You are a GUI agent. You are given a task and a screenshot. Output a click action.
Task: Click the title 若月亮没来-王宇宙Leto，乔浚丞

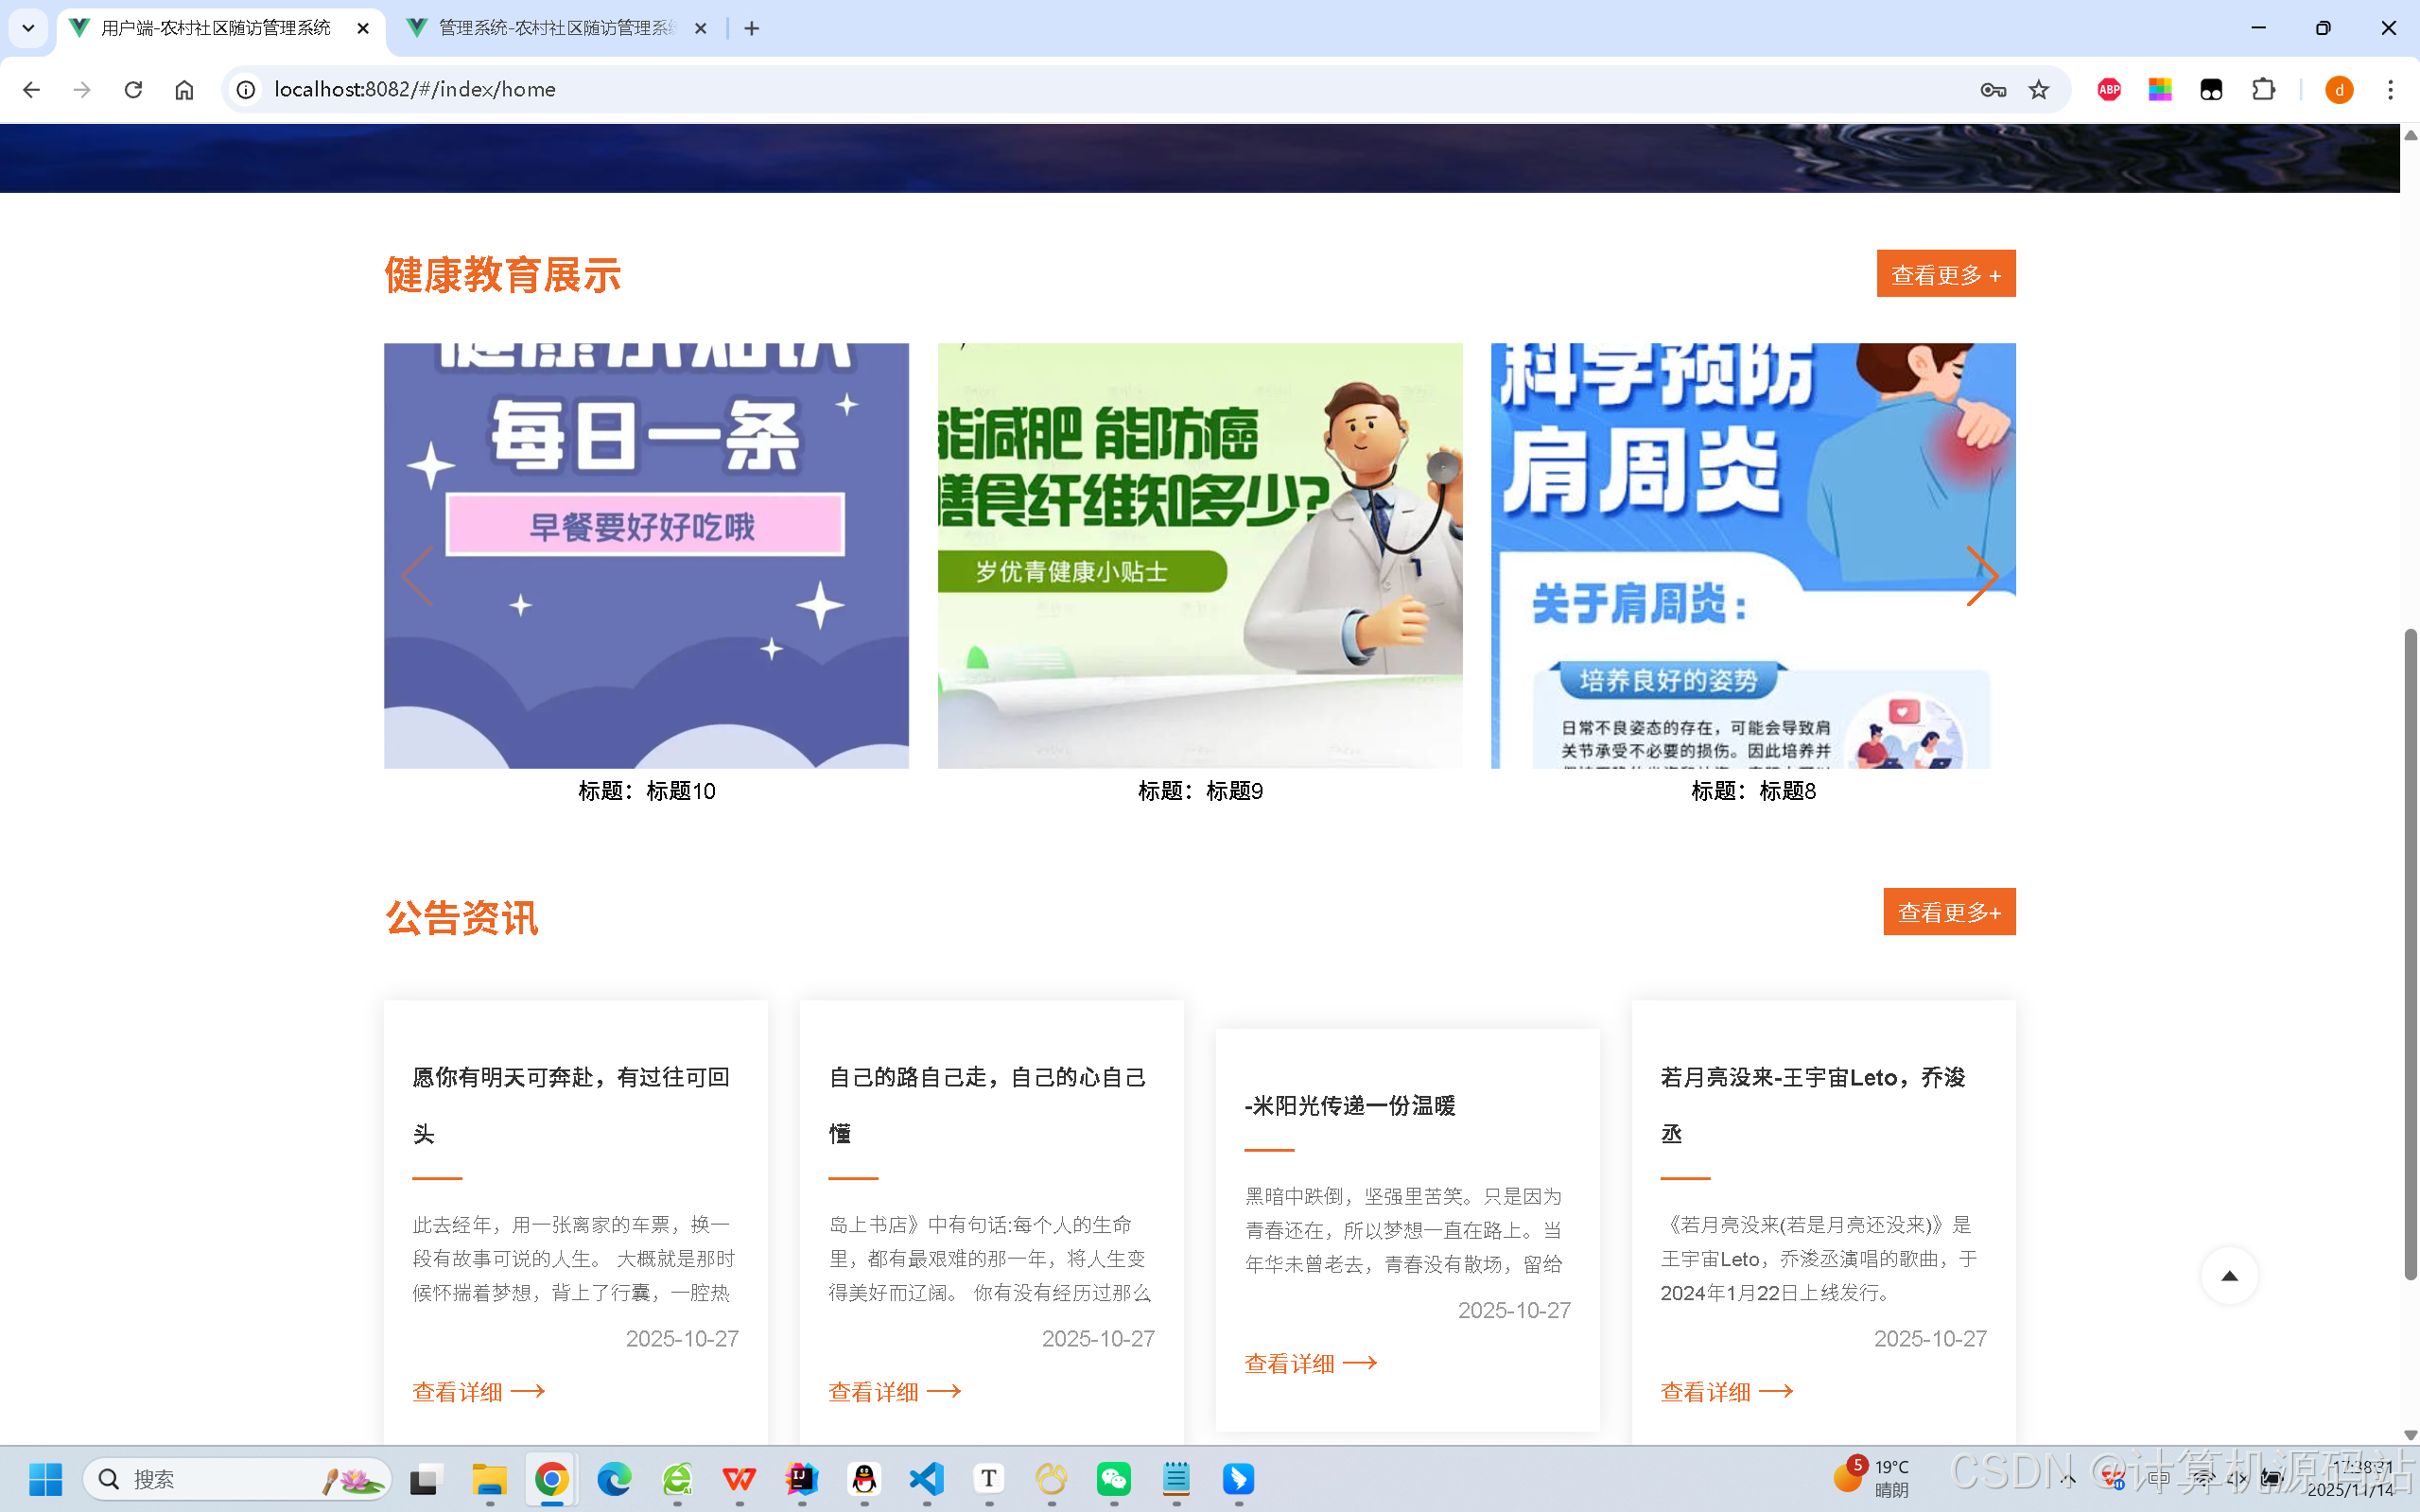1813,1105
